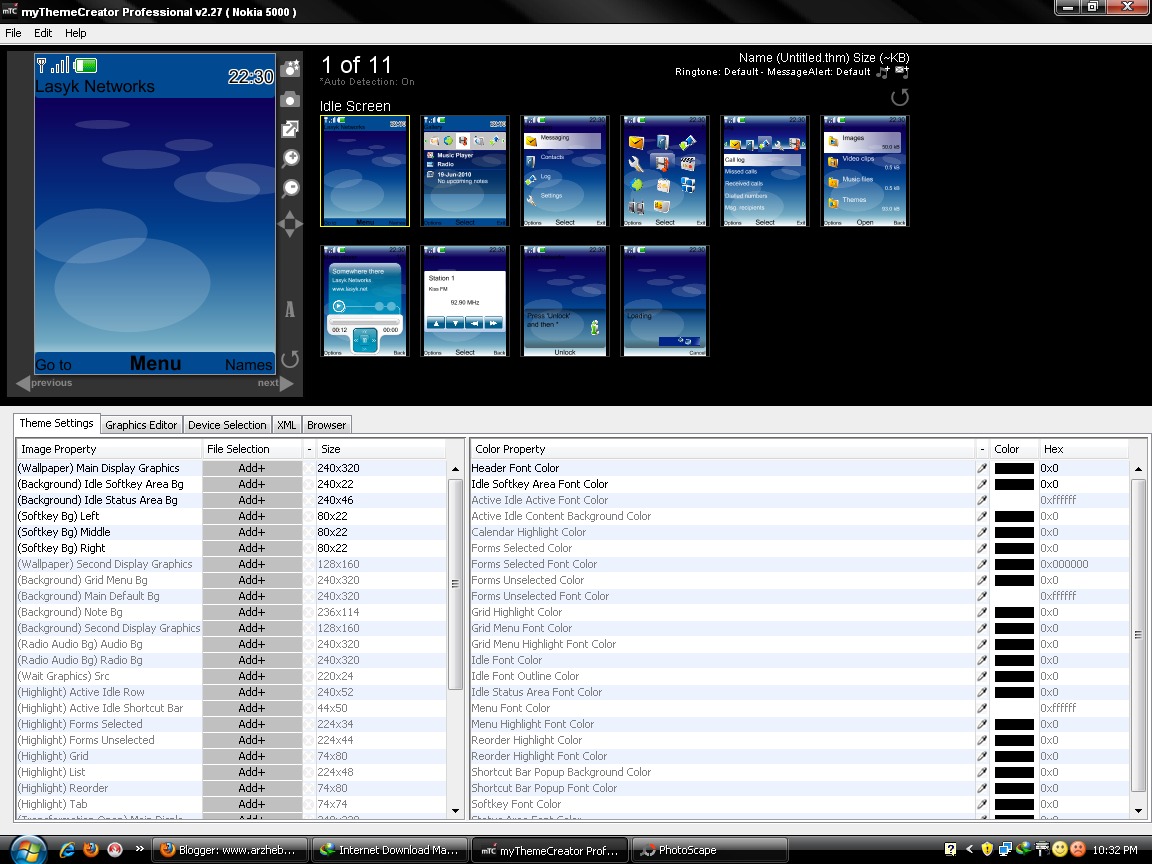Click the letter A font icon
Viewport: 1152px width, 864px height.
click(x=290, y=309)
